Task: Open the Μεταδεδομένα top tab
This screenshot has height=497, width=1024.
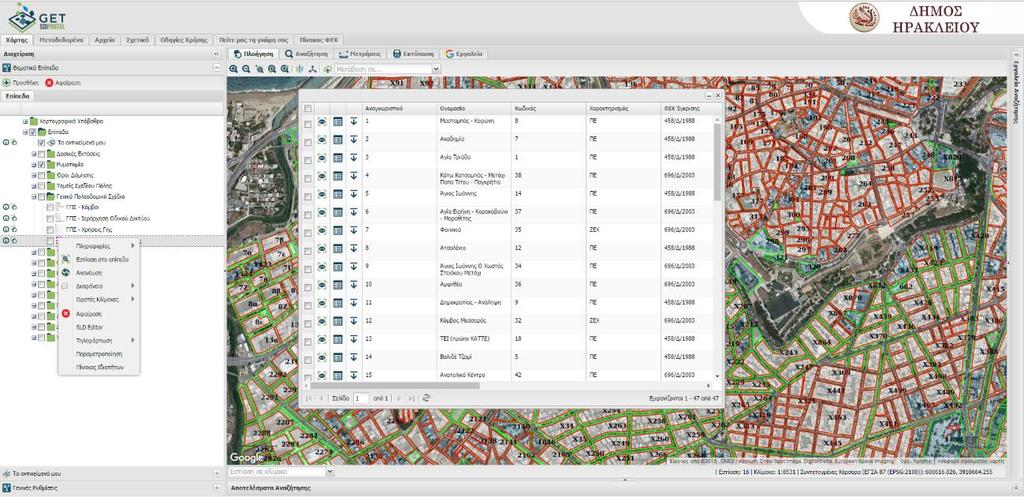Action: 61,40
